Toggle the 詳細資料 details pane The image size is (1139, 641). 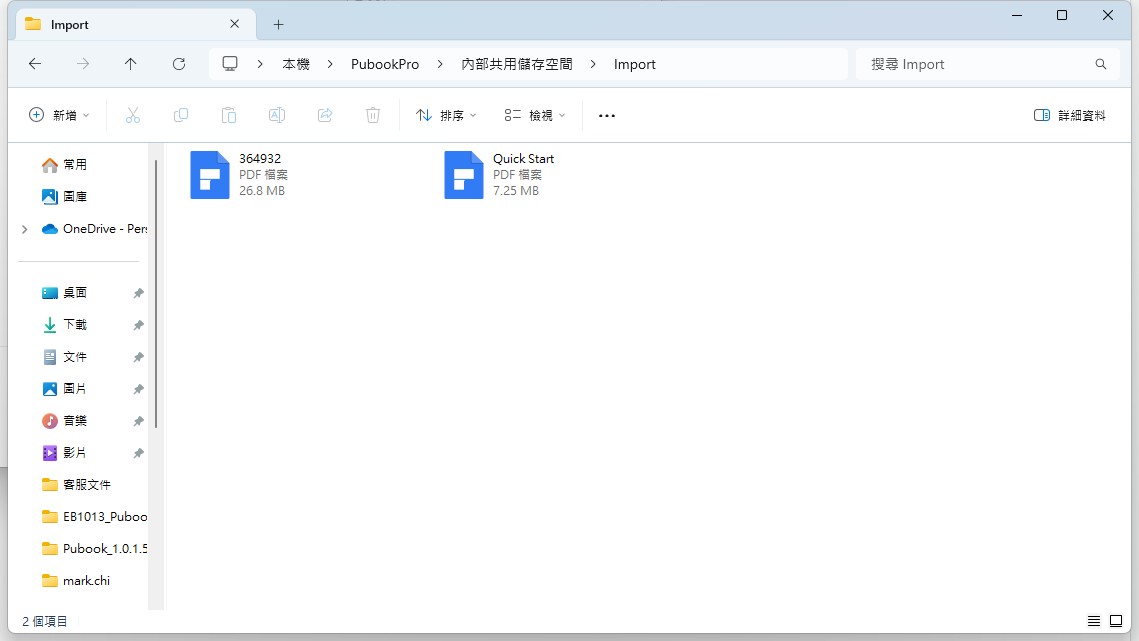click(1068, 115)
